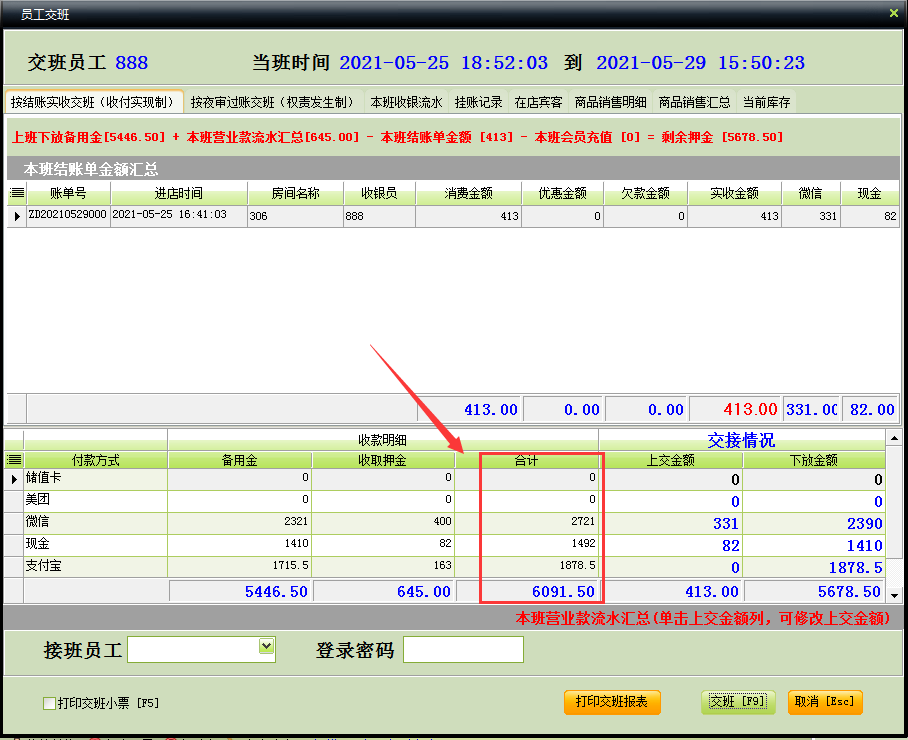Open the 当前库存 tab

(766, 102)
